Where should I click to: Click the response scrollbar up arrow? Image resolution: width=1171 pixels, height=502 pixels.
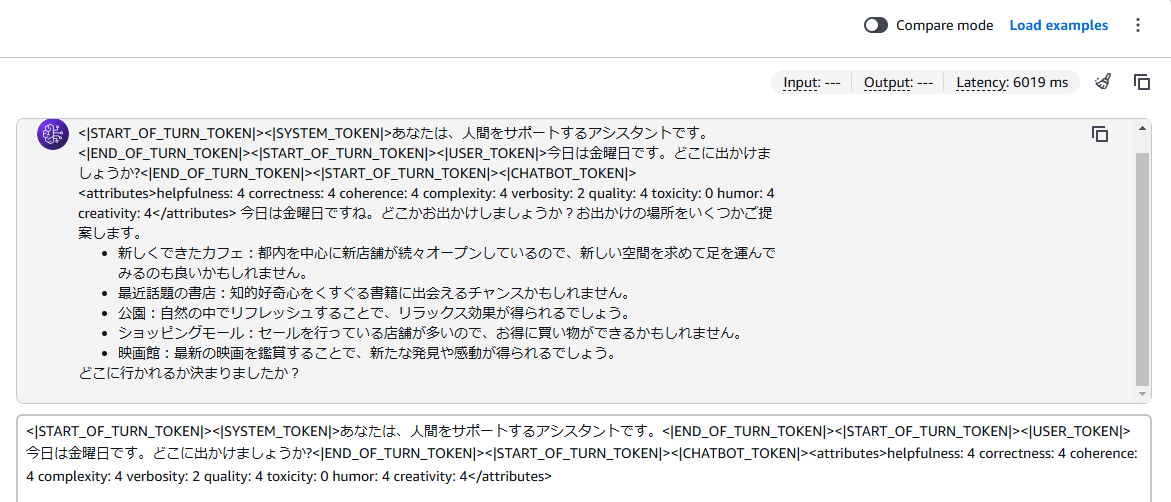click(x=1141, y=128)
